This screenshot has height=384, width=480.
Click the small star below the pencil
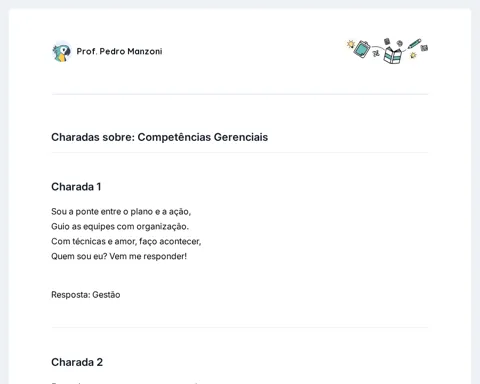pos(413,55)
